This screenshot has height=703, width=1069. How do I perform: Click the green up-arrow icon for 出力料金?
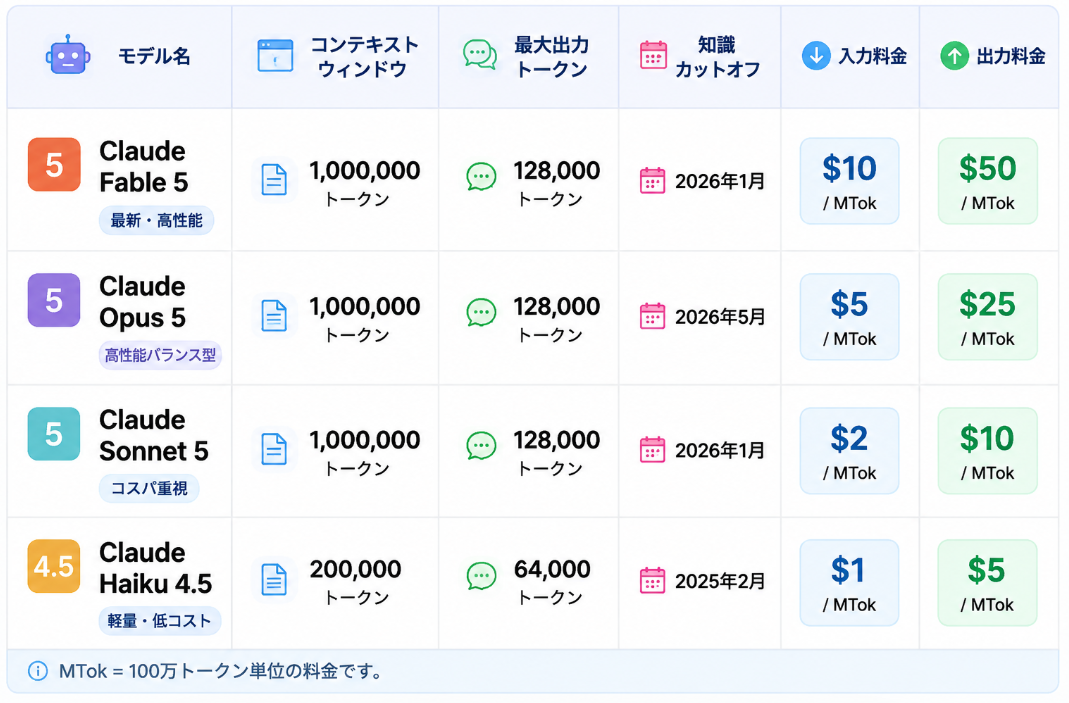click(954, 56)
